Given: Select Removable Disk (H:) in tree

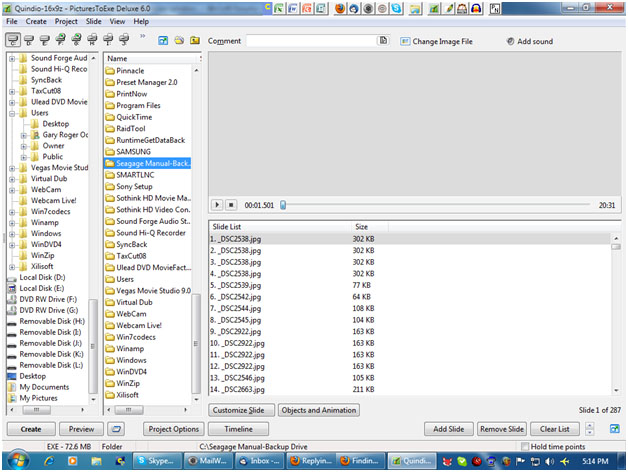Looking at the screenshot, I should 52,321.
